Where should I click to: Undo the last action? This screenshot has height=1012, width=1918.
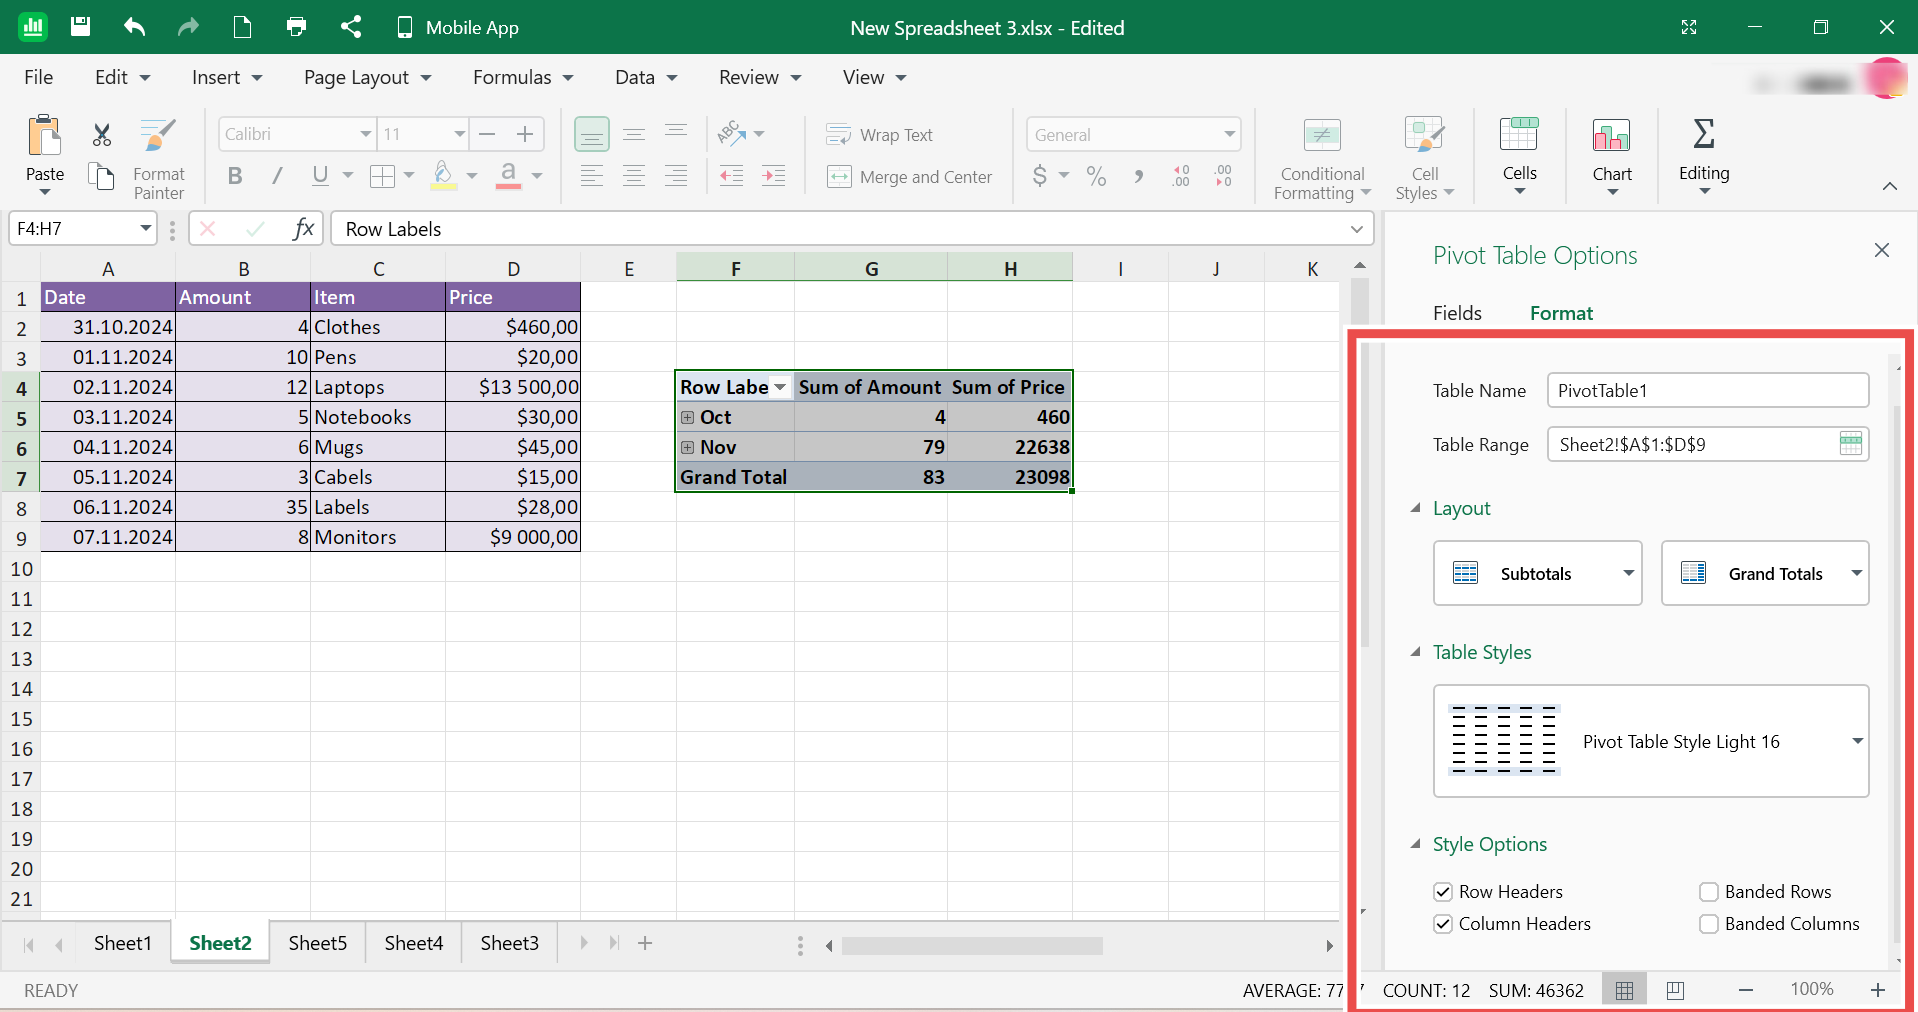point(134,27)
